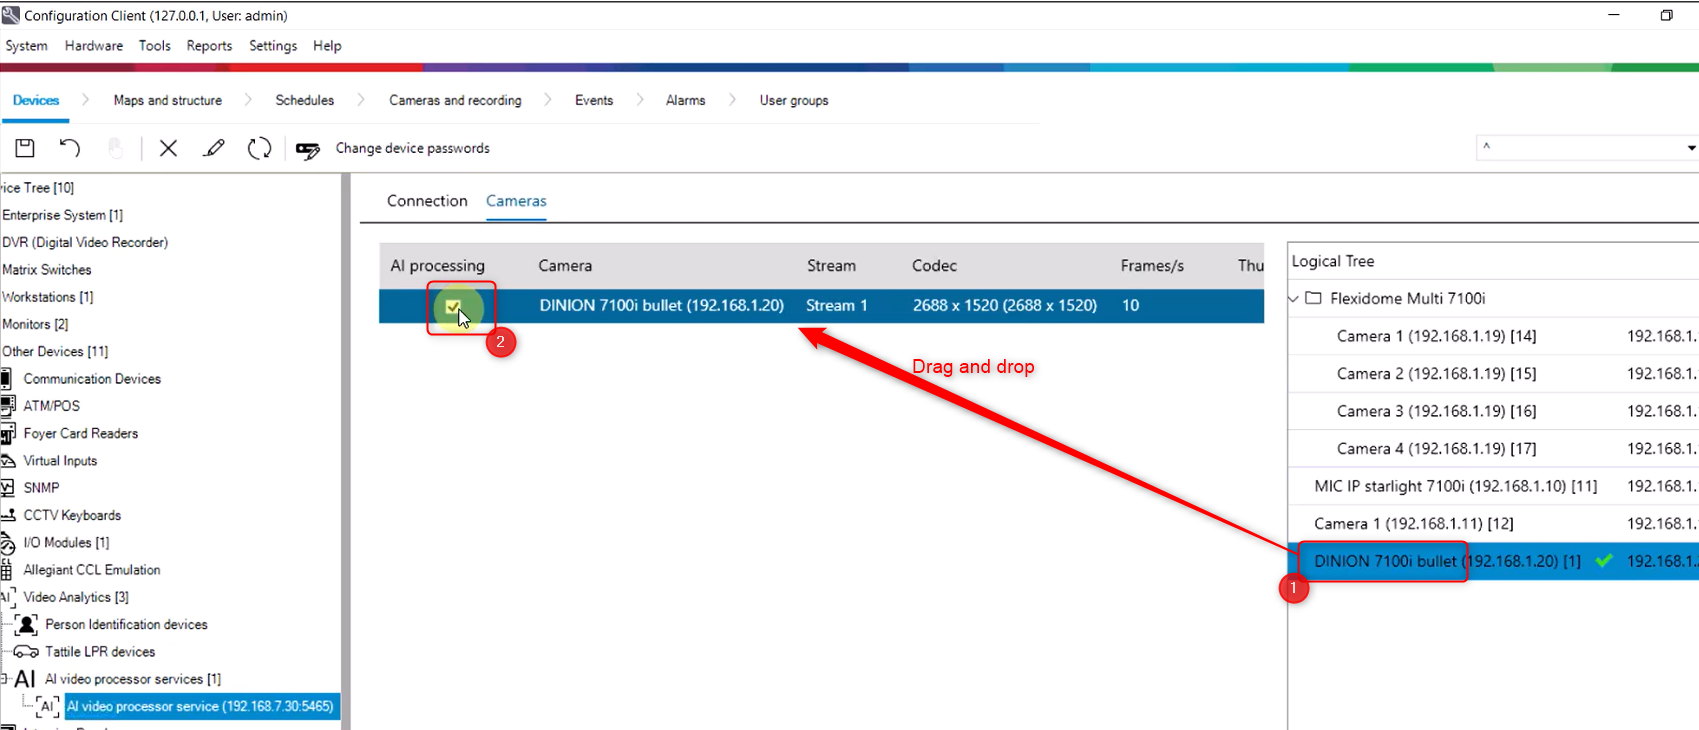The width and height of the screenshot is (1699, 730).
Task: Select Allegiant CCL Emulation tree item
Action: click(92, 570)
